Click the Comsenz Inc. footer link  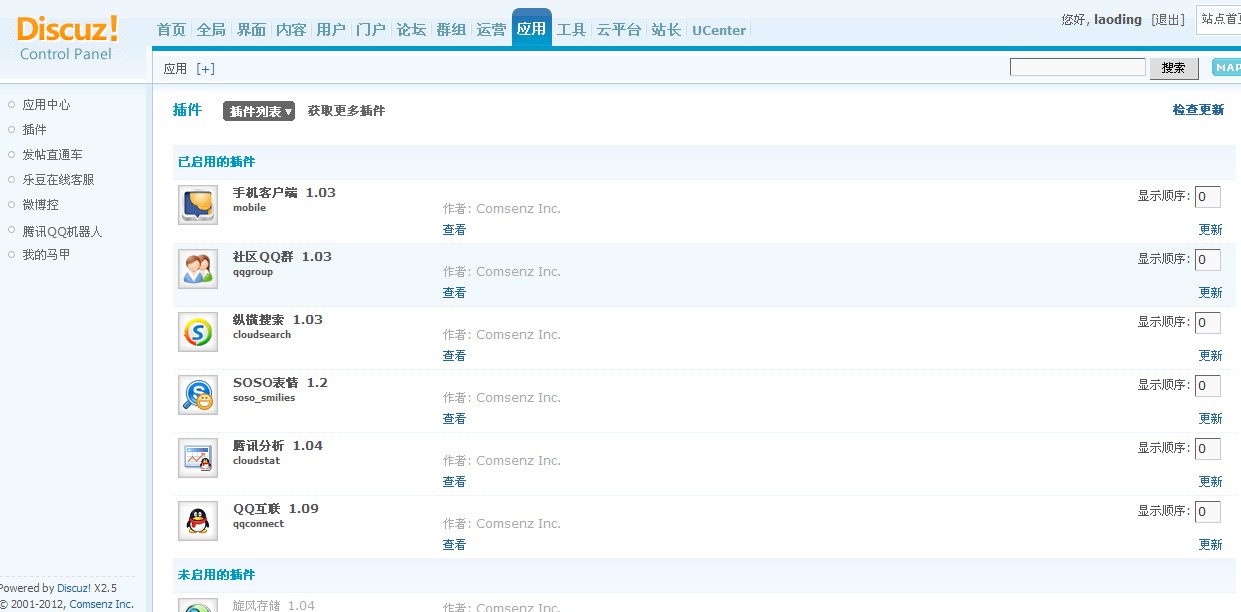[x=102, y=604]
